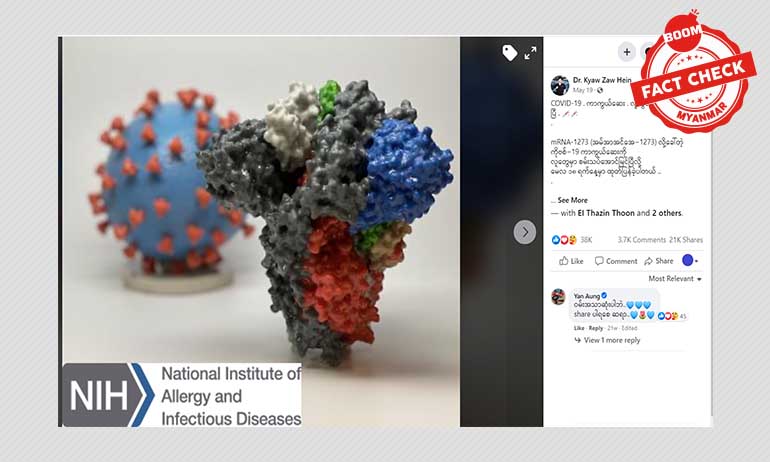This screenshot has width=770, height=462.
Task: Click the plus create button
Action: click(x=627, y=52)
